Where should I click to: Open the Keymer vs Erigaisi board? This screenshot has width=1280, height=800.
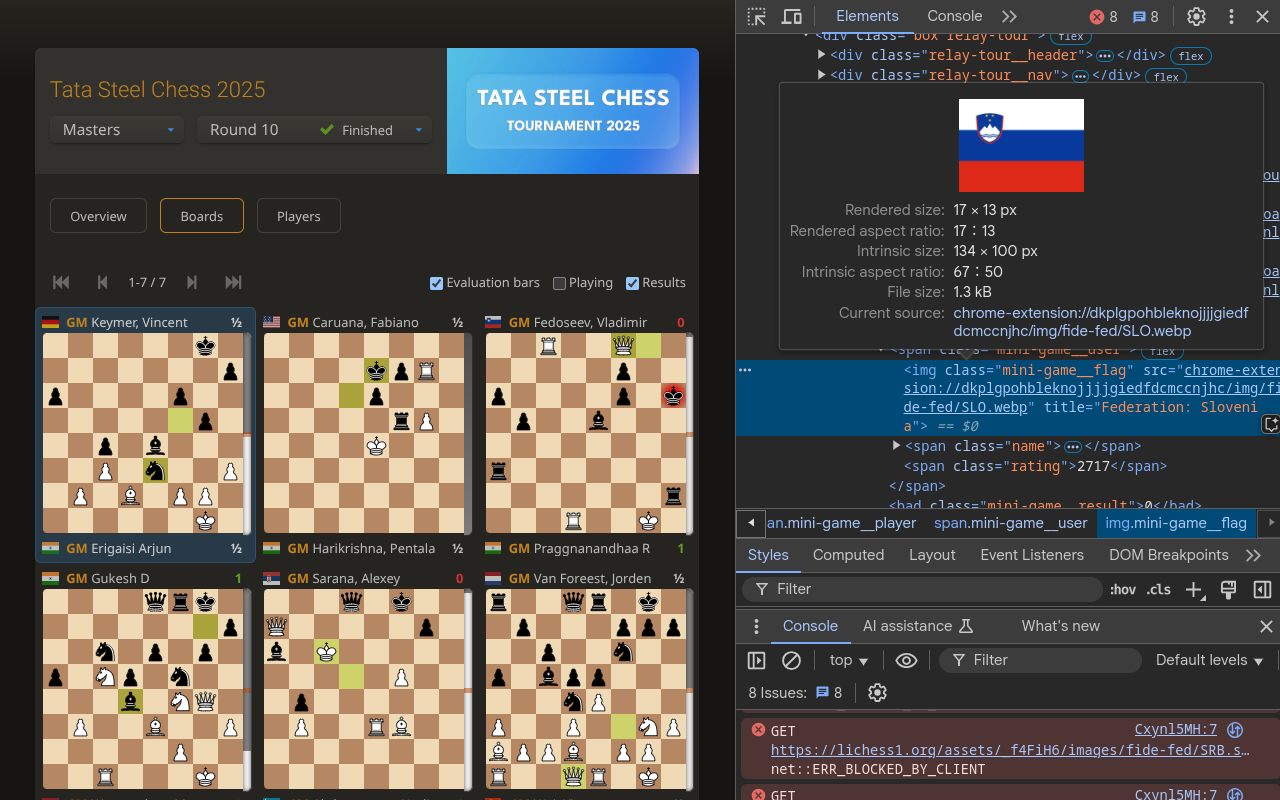[145, 435]
